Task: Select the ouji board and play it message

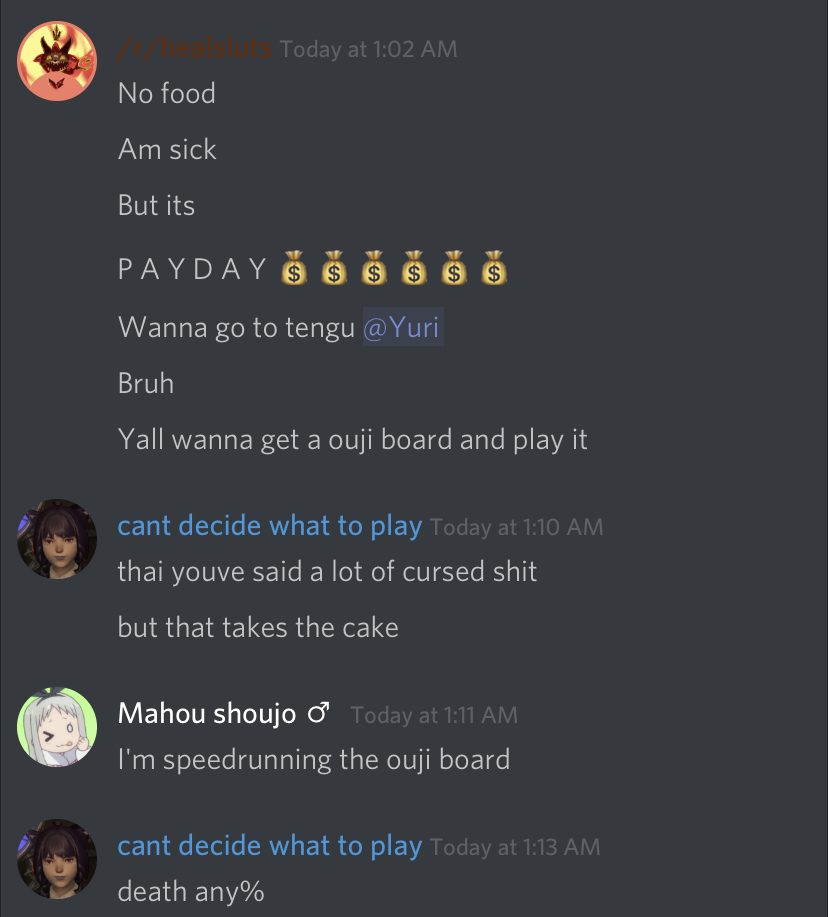Action: coord(353,440)
